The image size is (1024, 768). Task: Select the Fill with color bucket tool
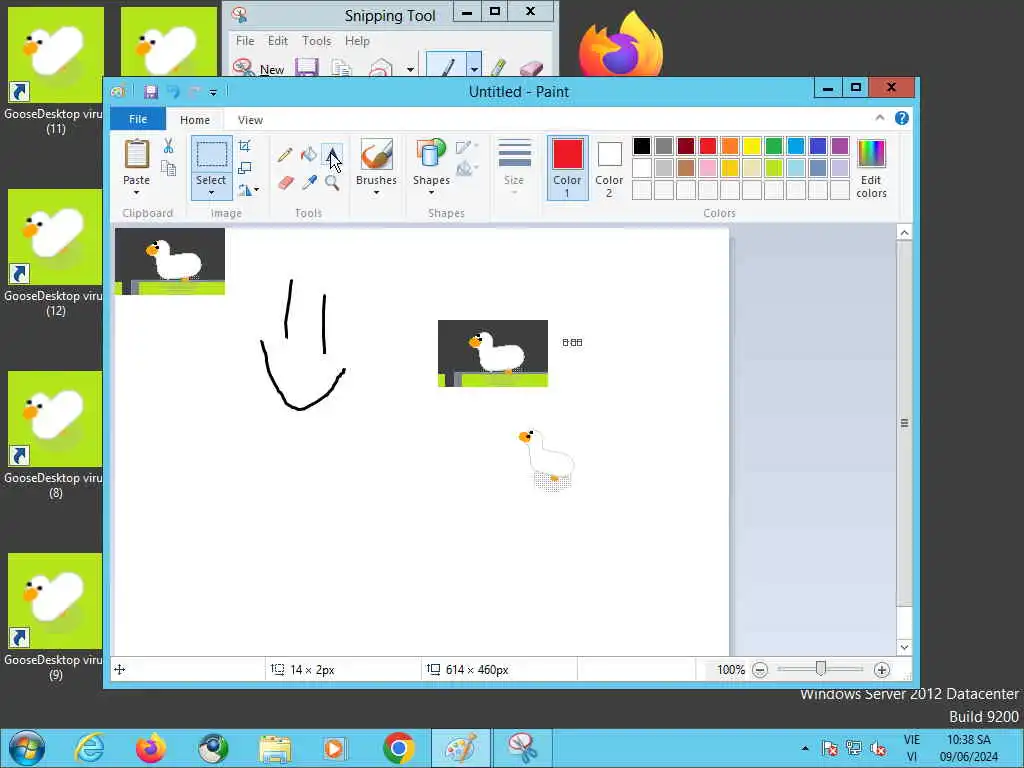308,155
